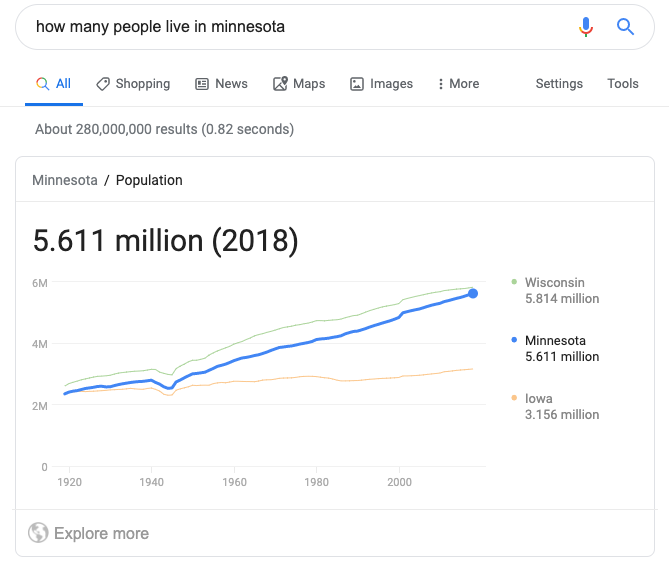Switch to the All results tab
The image size is (669, 563).
point(54,84)
